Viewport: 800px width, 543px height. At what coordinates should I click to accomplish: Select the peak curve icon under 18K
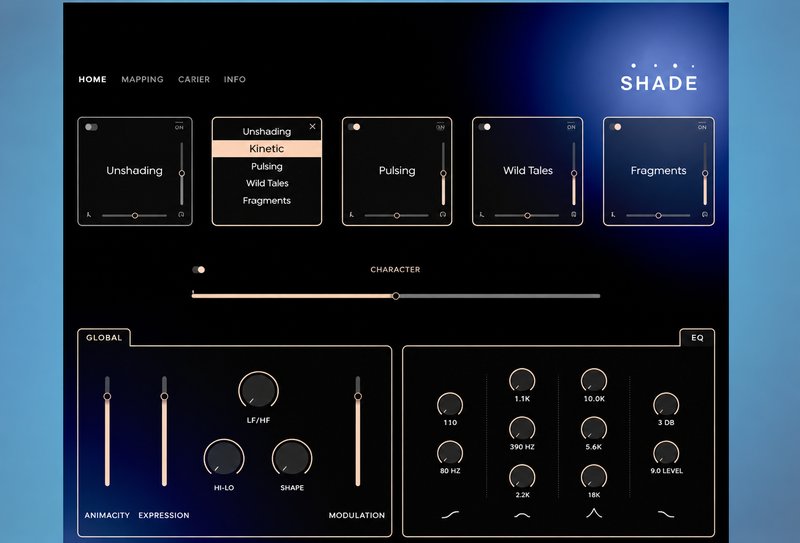tap(594, 513)
